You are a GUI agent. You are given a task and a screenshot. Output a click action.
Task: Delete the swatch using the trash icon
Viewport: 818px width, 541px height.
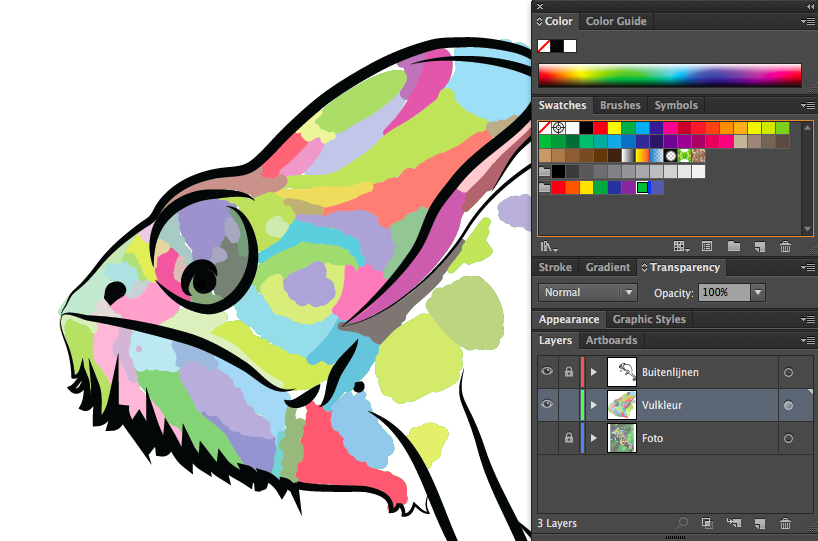(x=785, y=246)
